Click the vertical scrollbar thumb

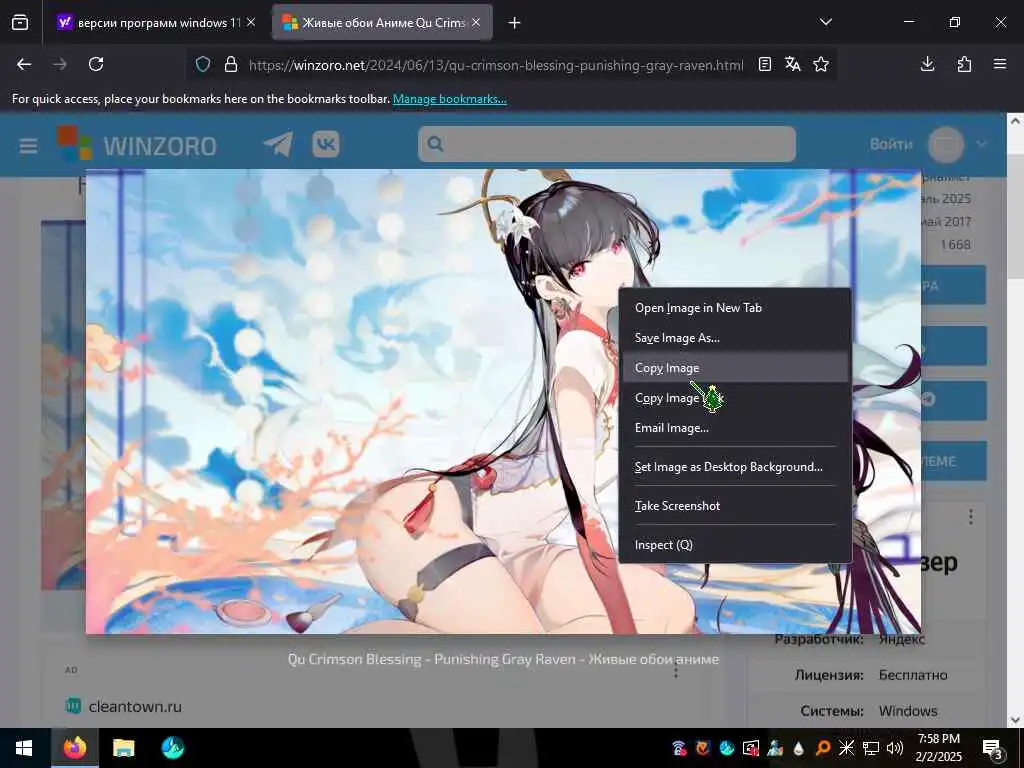pyautogui.click(x=1015, y=216)
